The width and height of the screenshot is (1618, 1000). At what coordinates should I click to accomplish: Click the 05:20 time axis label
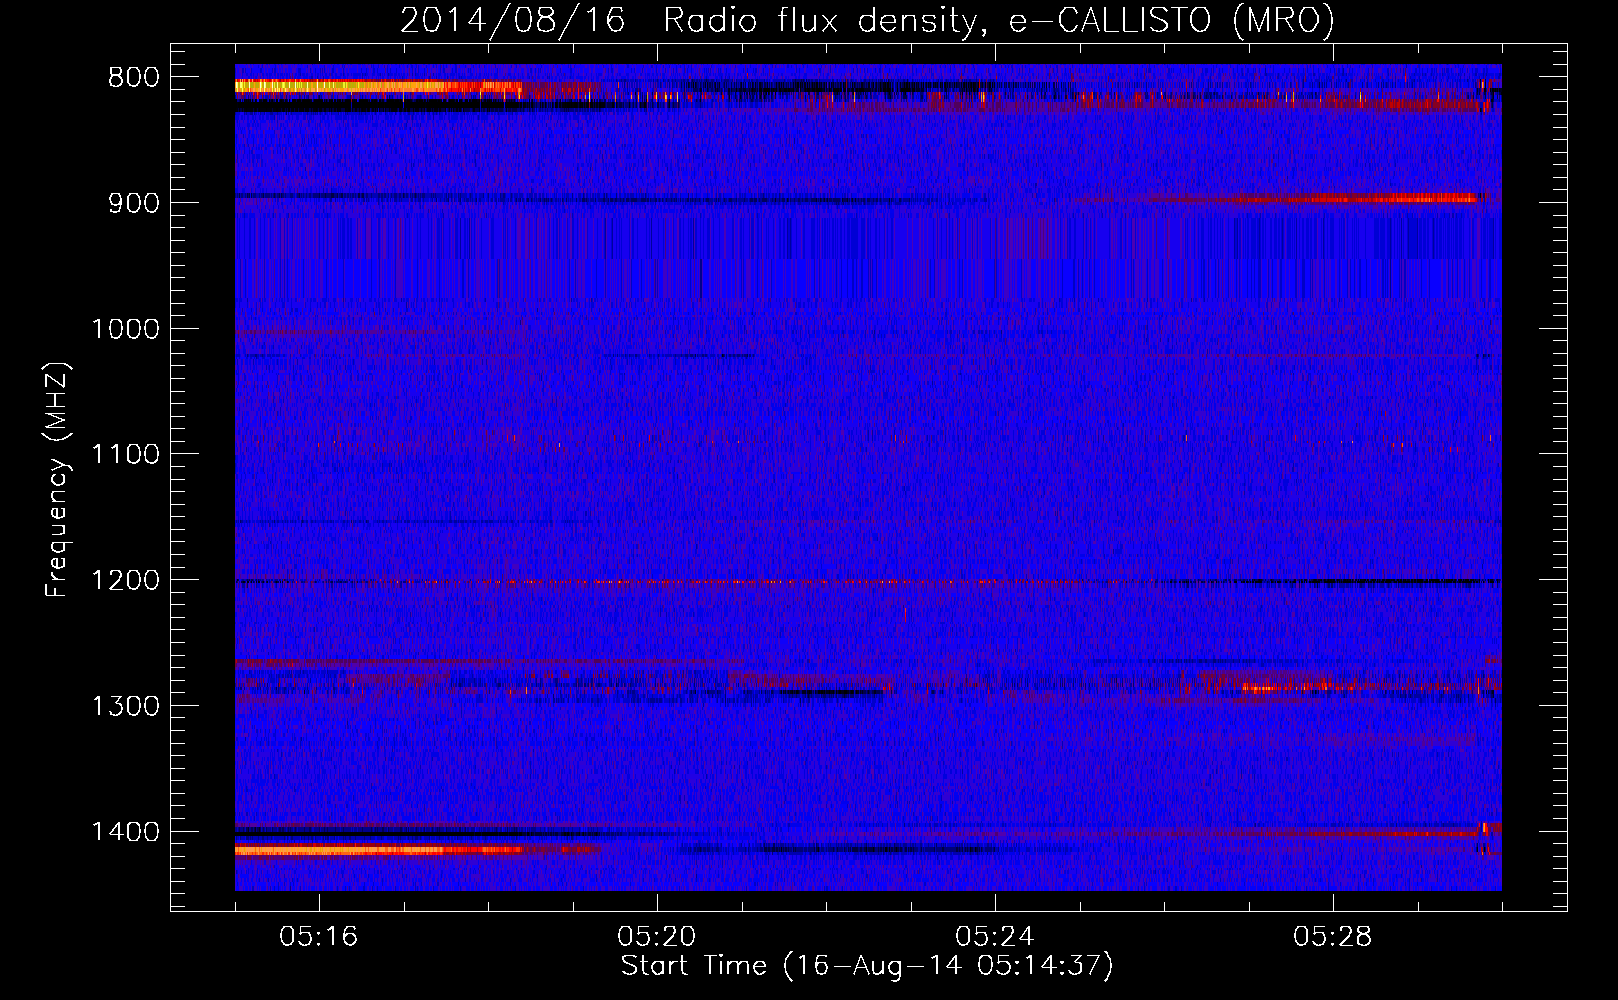[657, 937]
